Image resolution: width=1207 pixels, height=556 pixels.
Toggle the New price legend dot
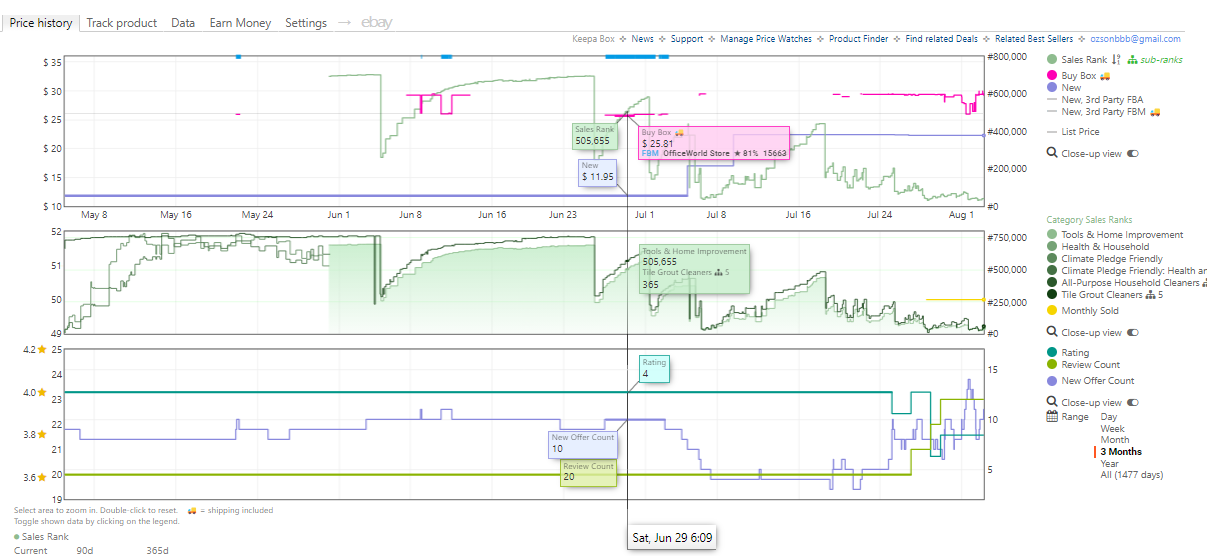point(1052,88)
